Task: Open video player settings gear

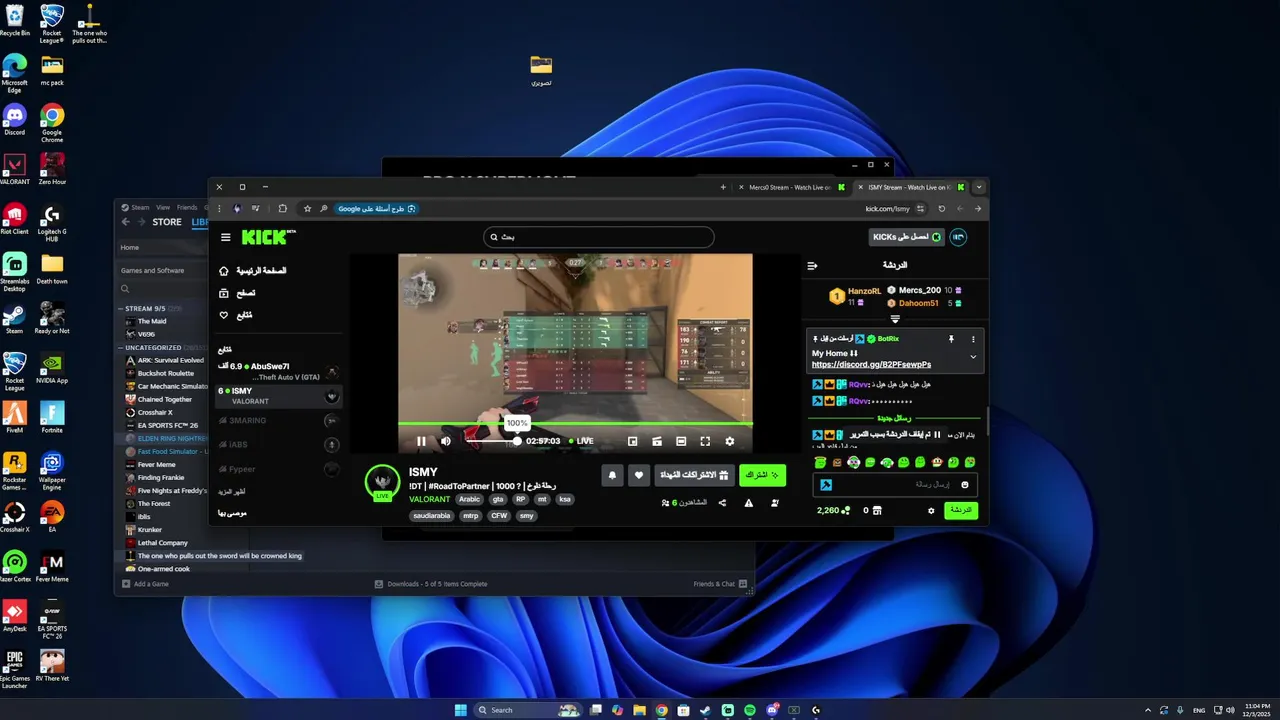Action: point(729,441)
